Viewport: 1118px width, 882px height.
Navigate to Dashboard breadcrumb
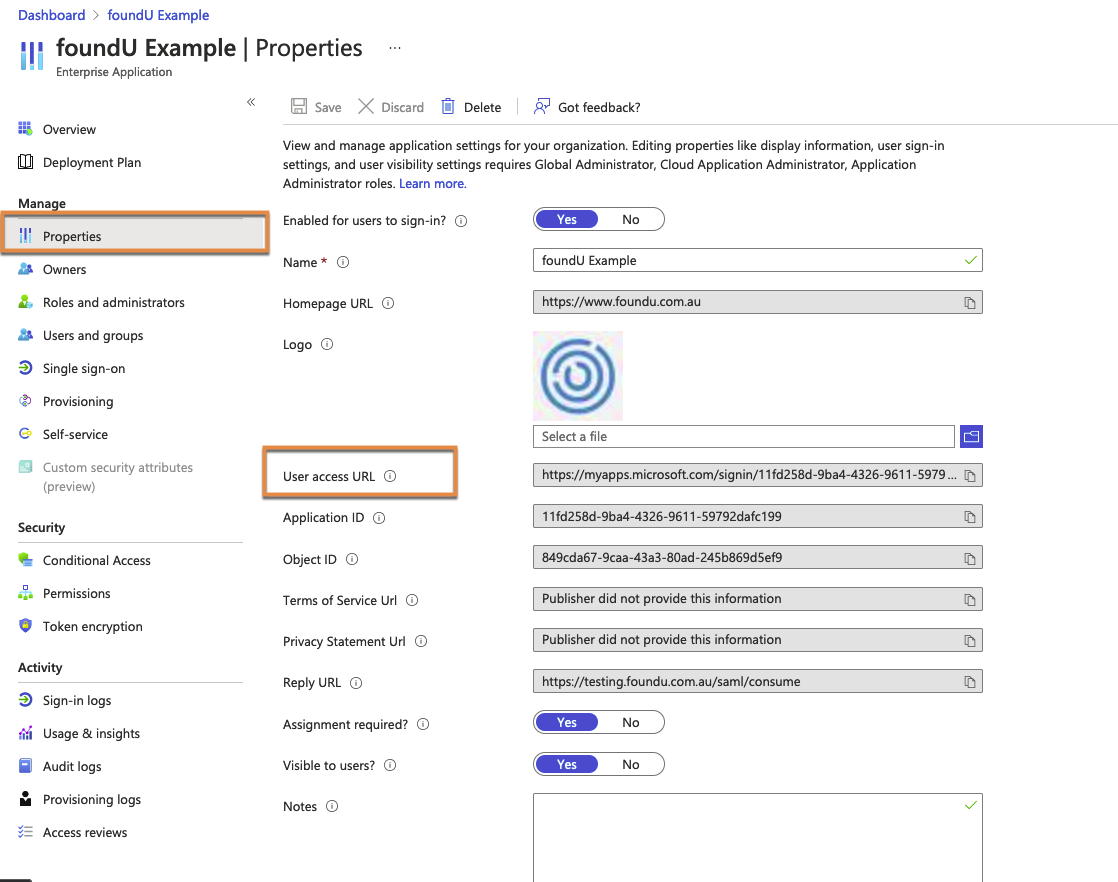pos(52,15)
